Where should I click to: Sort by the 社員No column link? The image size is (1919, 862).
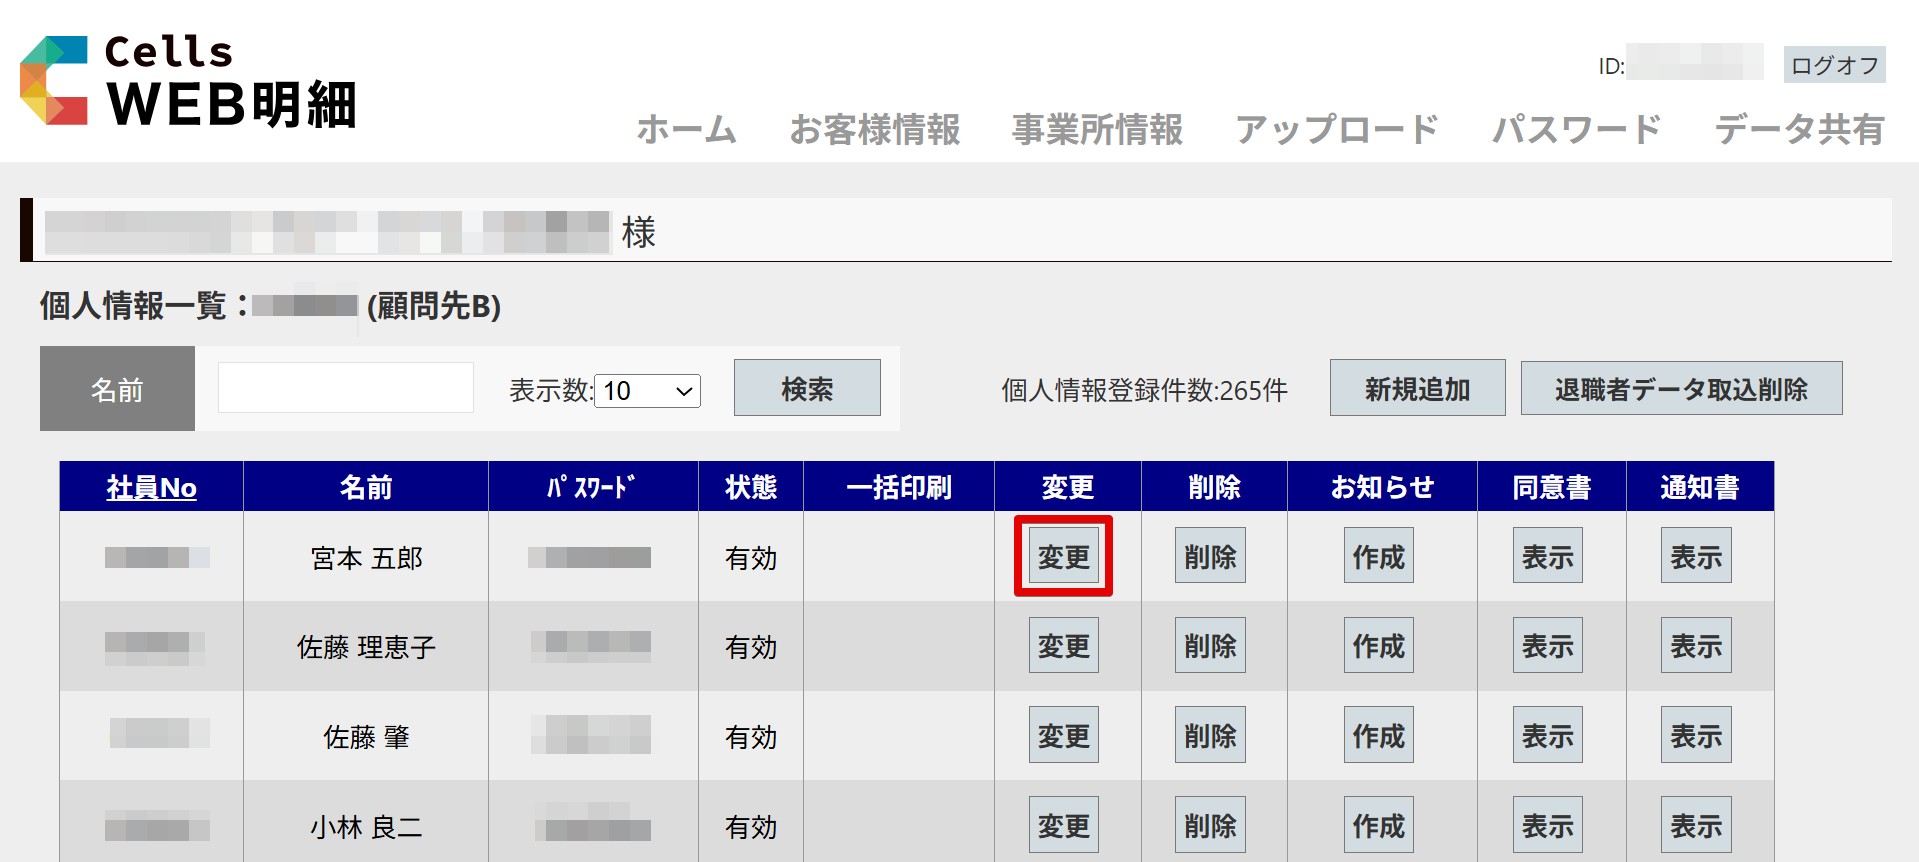point(151,487)
